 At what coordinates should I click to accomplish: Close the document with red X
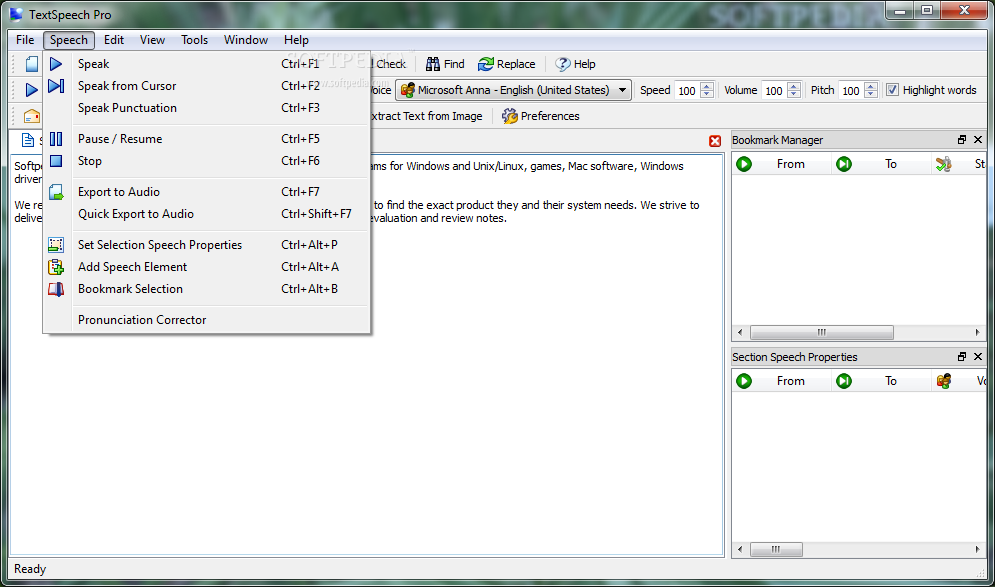point(715,141)
